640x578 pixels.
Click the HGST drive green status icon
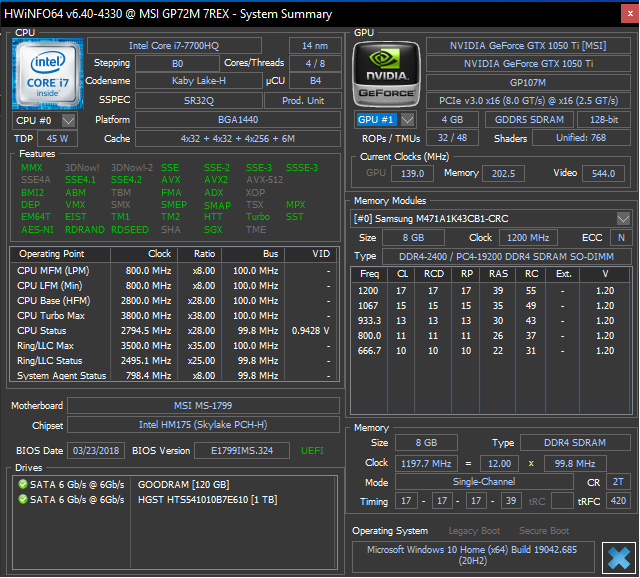pyautogui.click(x=23, y=499)
